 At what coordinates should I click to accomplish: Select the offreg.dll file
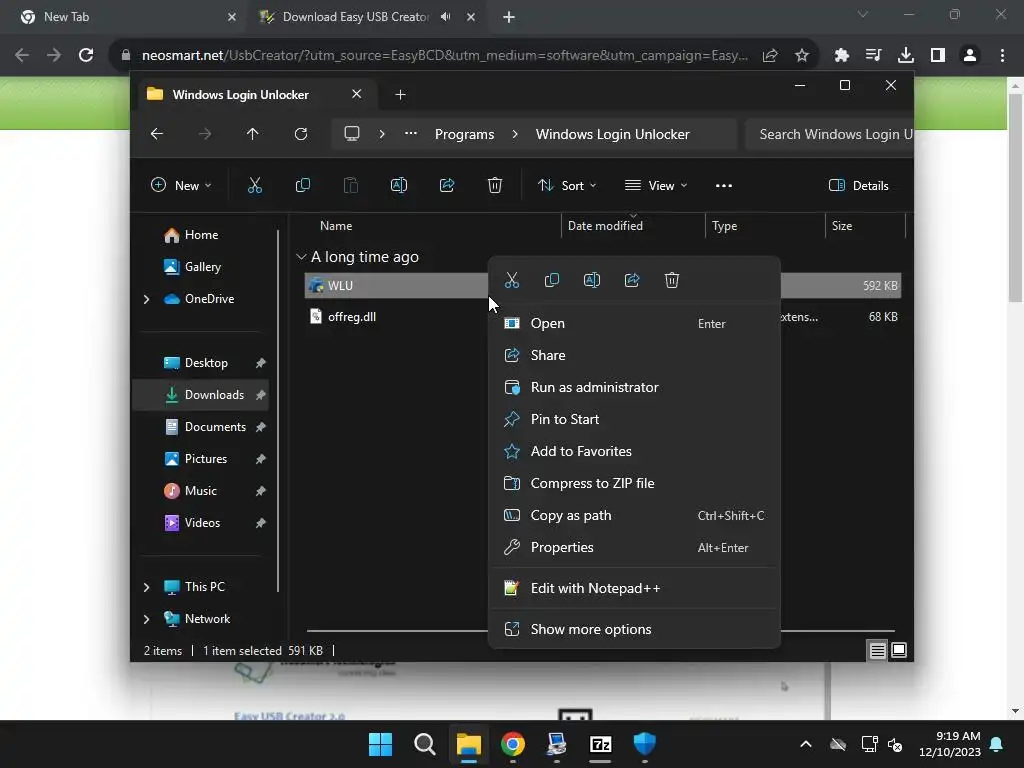point(351,317)
